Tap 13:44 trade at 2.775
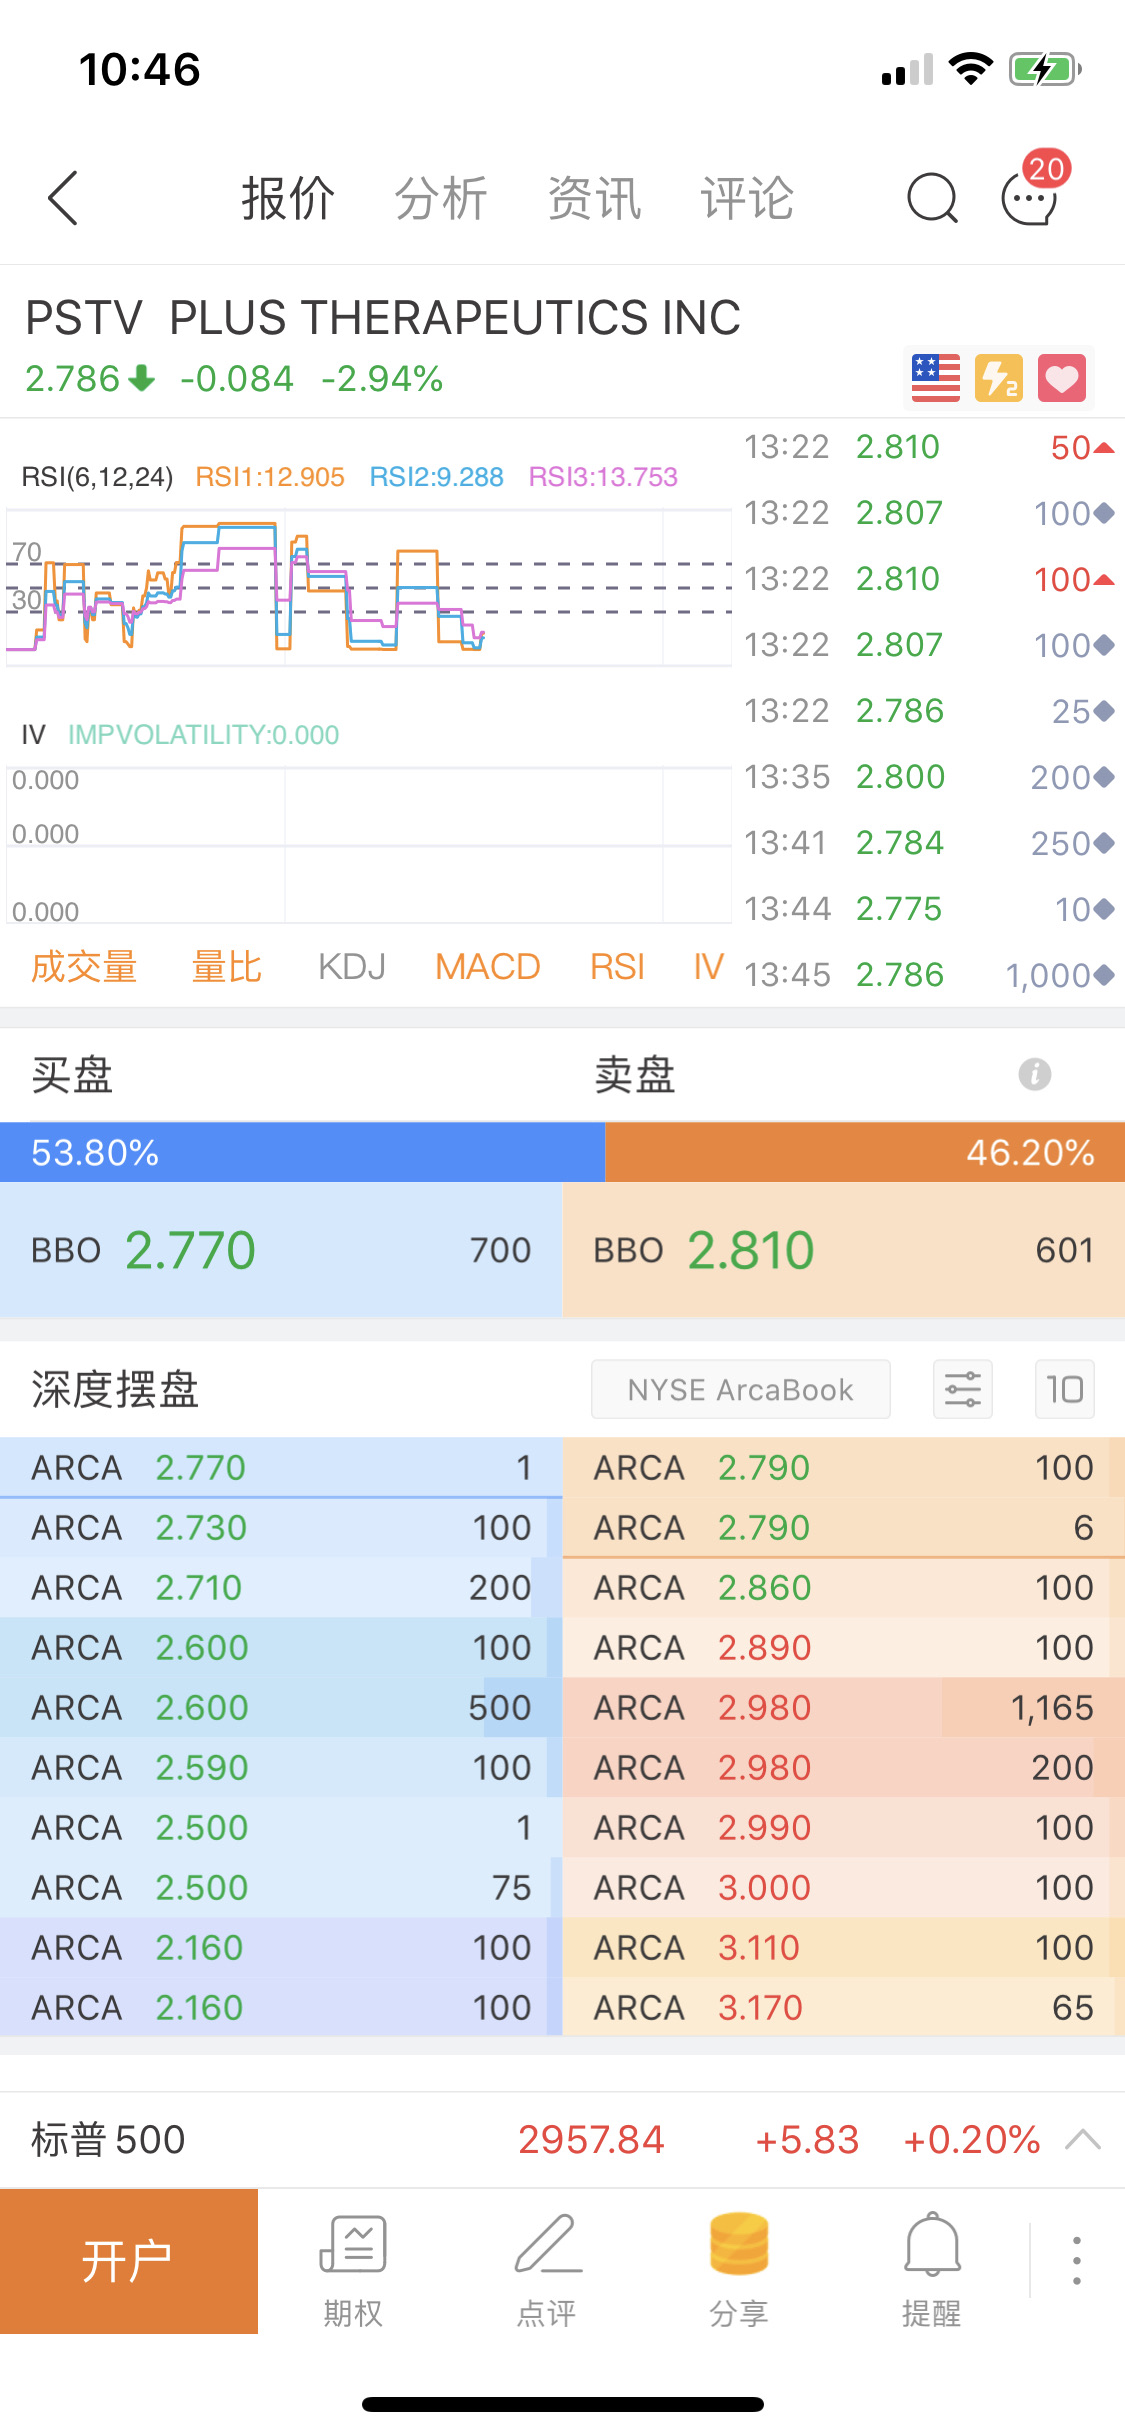The image size is (1125, 2436). coord(929,909)
